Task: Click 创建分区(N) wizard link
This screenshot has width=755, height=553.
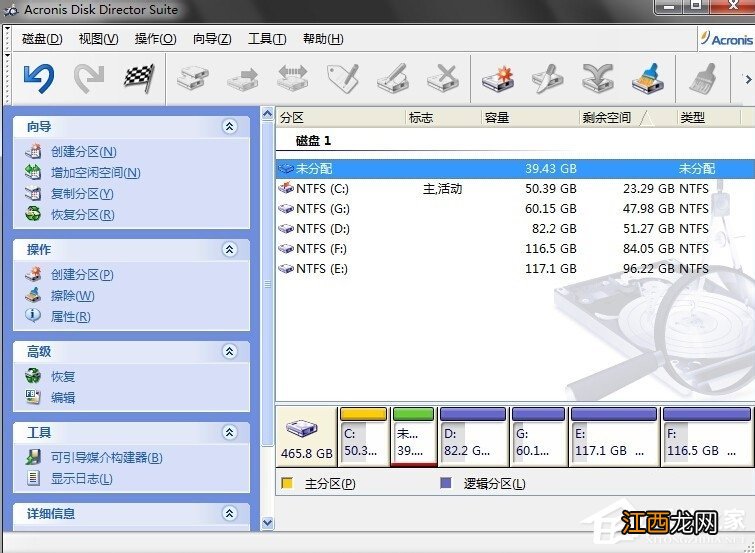Action: pyautogui.click(x=84, y=152)
